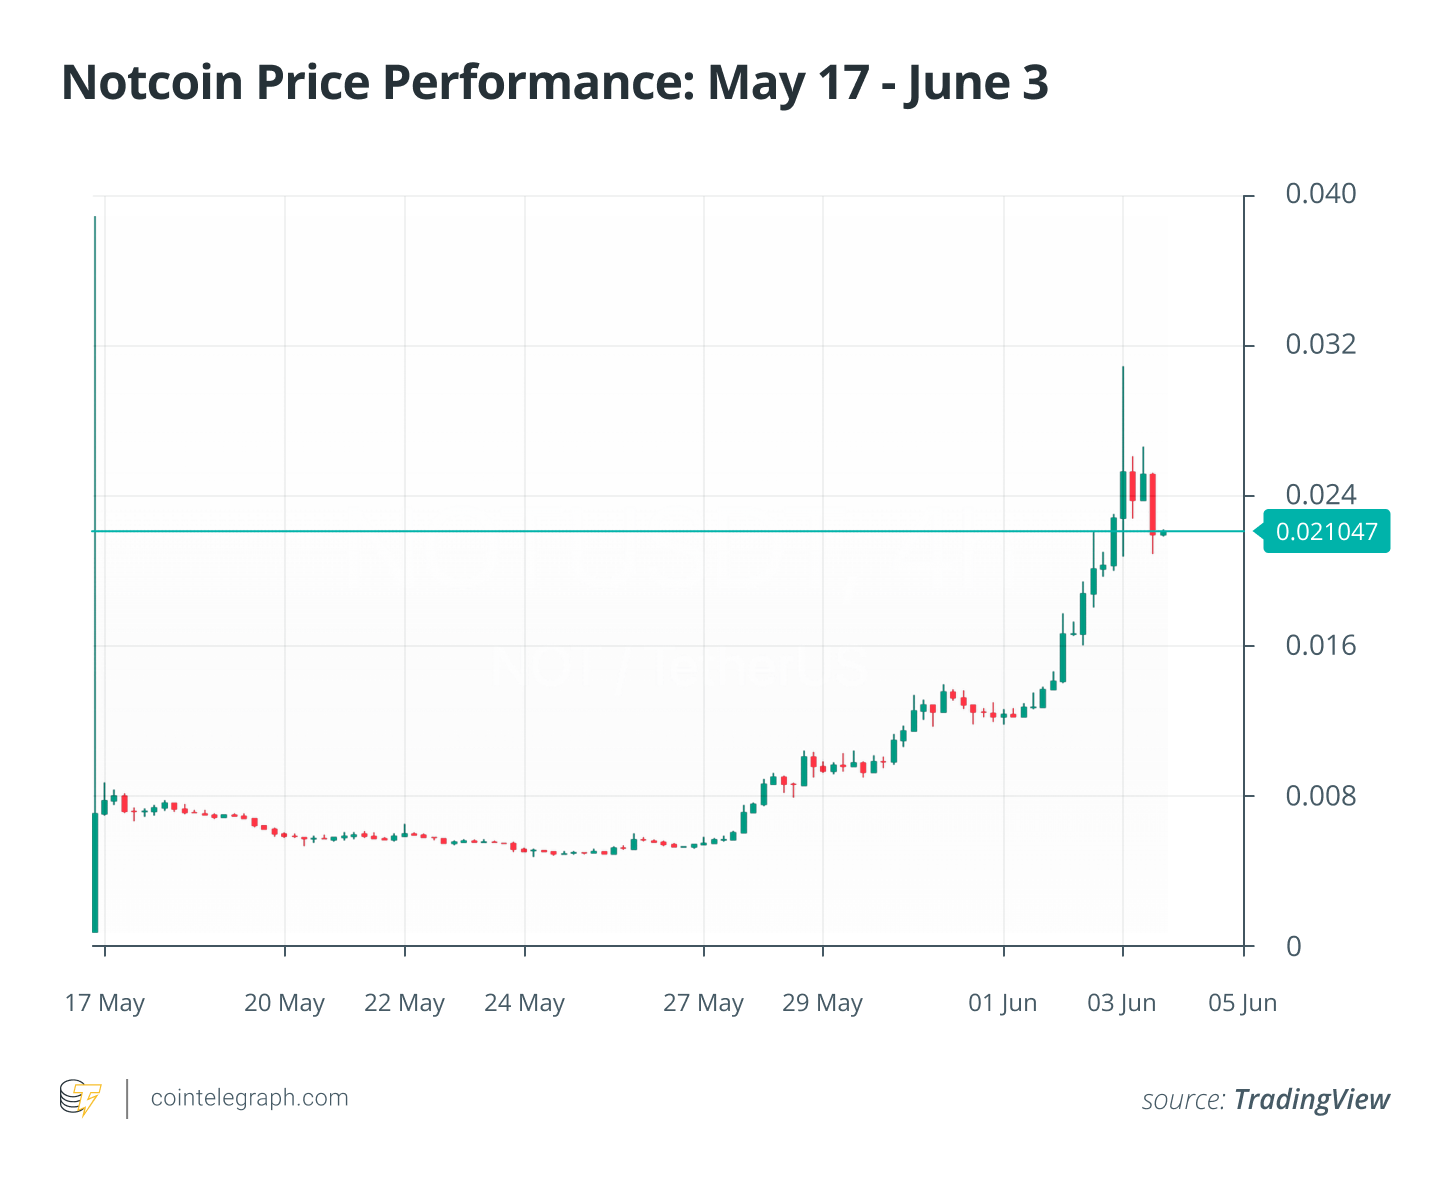Click the 17 May date label

point(105,1003)
